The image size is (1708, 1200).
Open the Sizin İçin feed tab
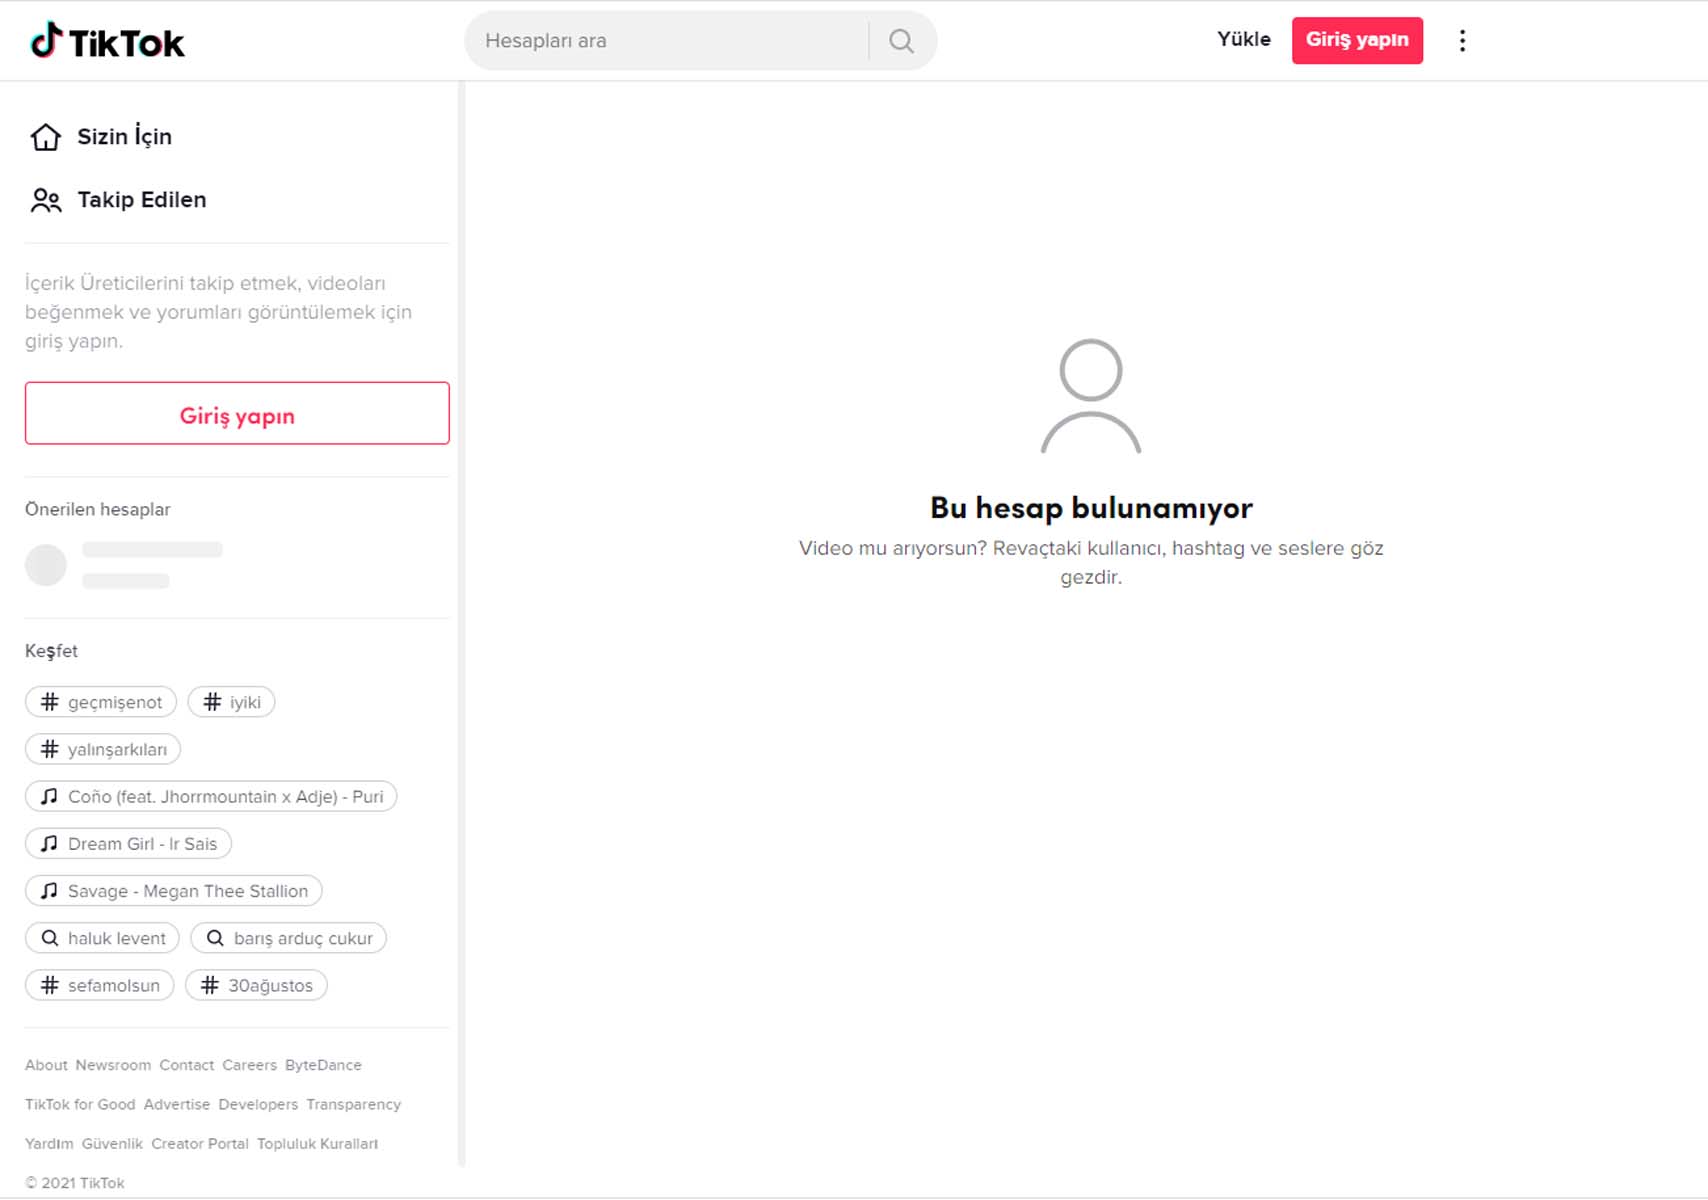[x=125, y=137]
